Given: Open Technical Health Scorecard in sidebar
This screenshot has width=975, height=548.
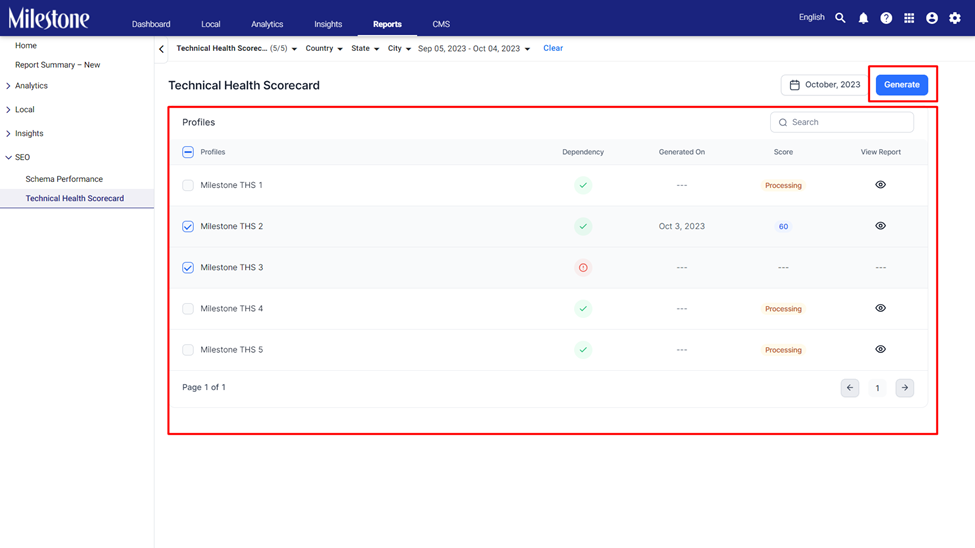Looking at the screenshot, I should coord(75,198).
